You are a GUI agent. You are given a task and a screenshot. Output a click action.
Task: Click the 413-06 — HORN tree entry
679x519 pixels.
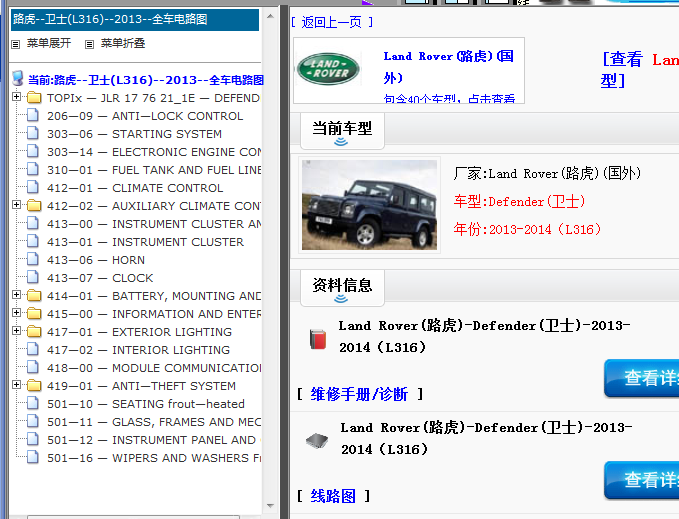pyautogui.click(x=96, y=260)
